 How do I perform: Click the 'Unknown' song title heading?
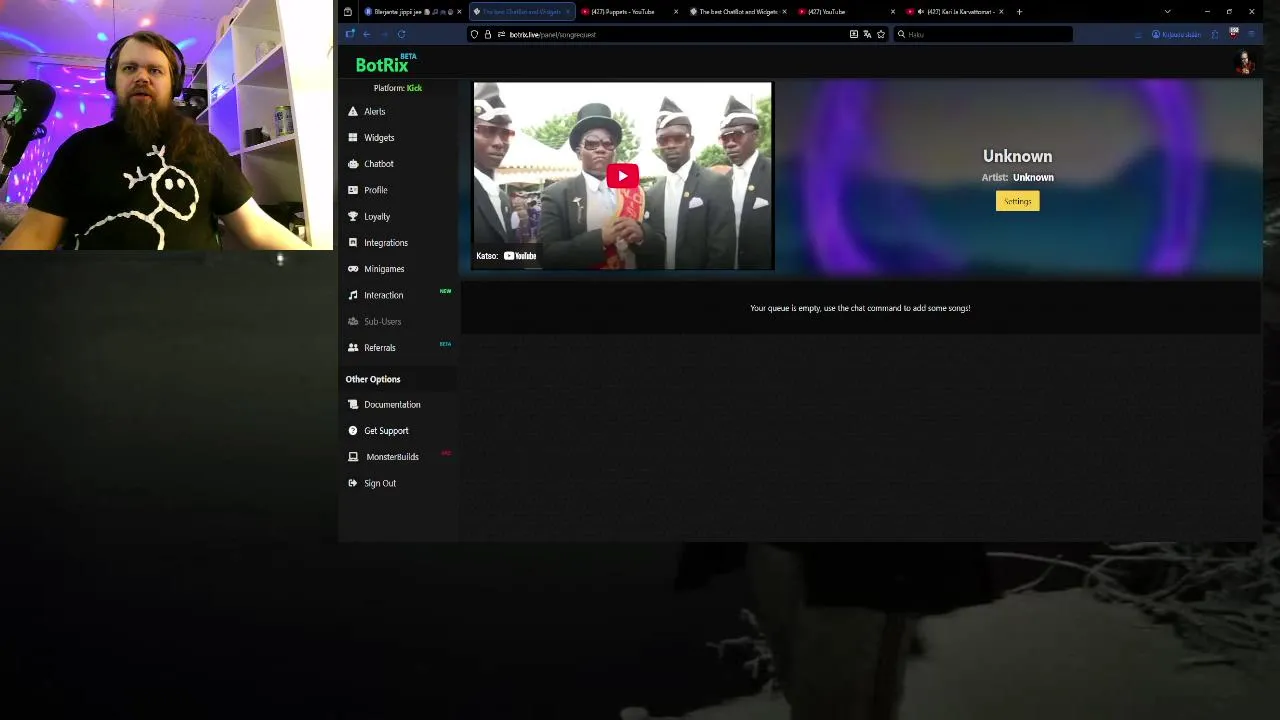tap(1017, 156)
